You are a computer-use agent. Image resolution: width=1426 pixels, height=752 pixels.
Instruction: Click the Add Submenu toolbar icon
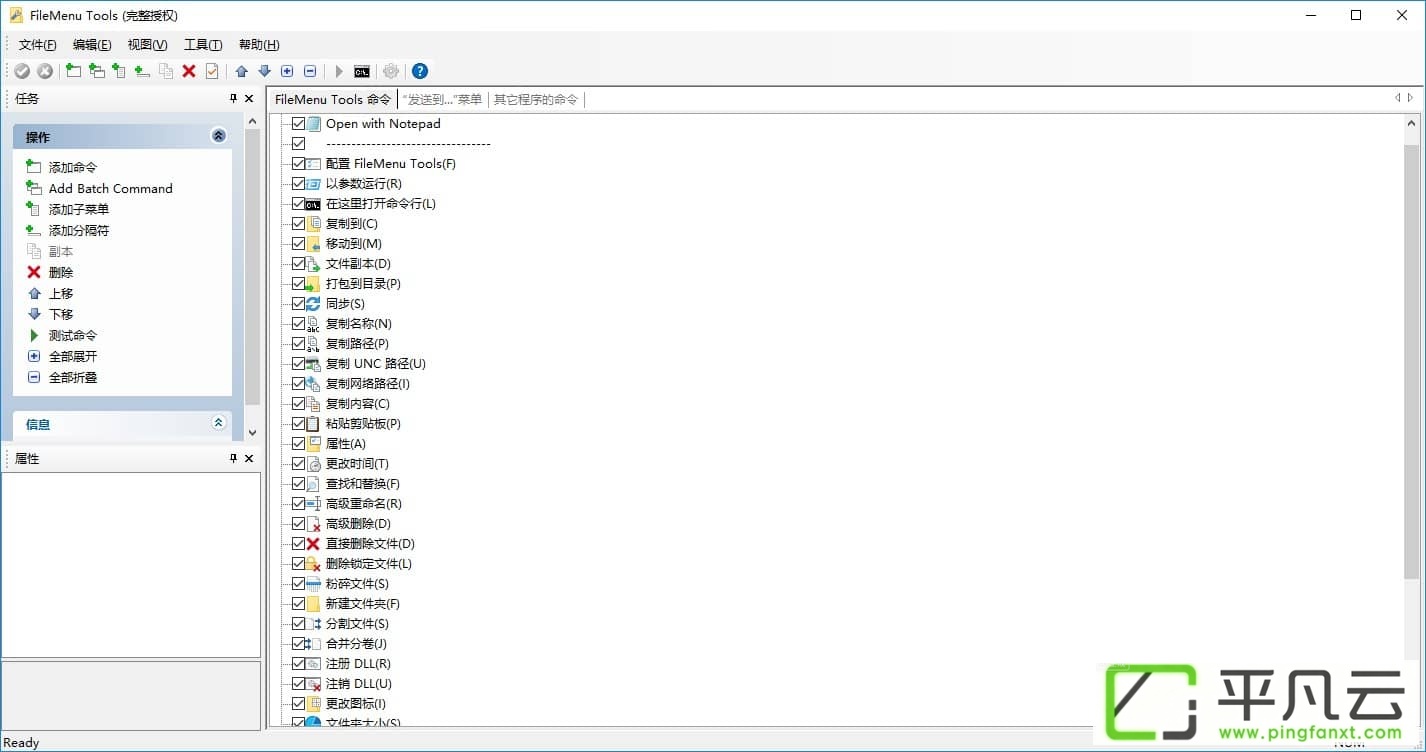tap(119, 71)
